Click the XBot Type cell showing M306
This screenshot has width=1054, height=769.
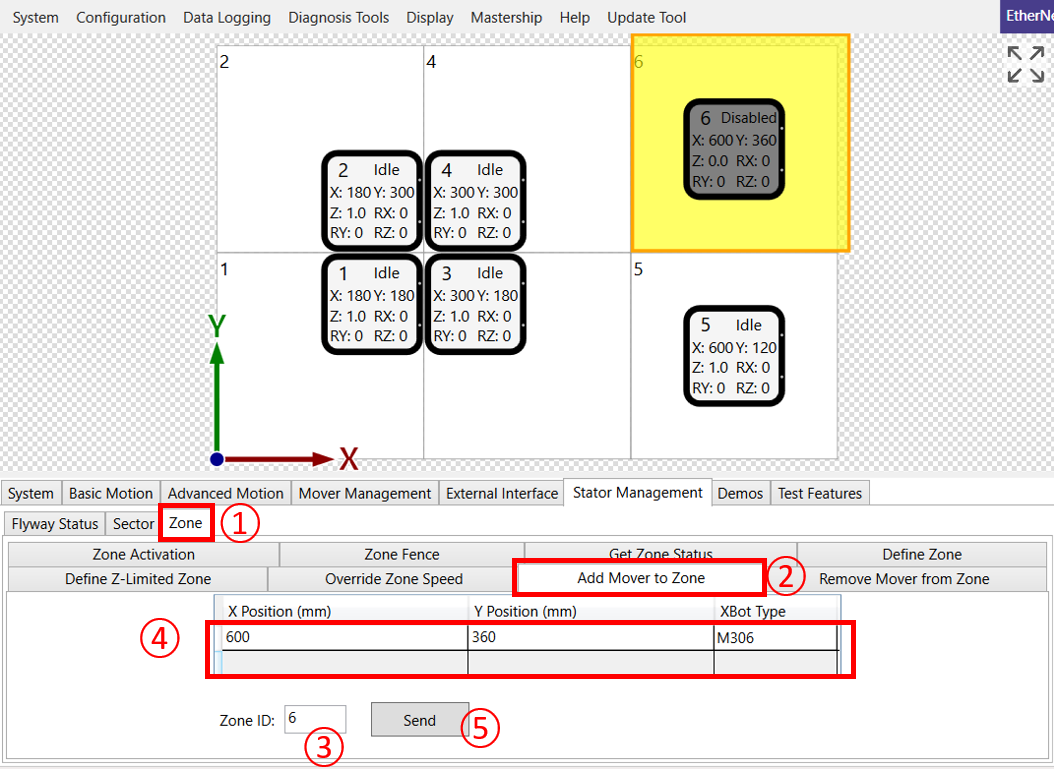point(775,637)
